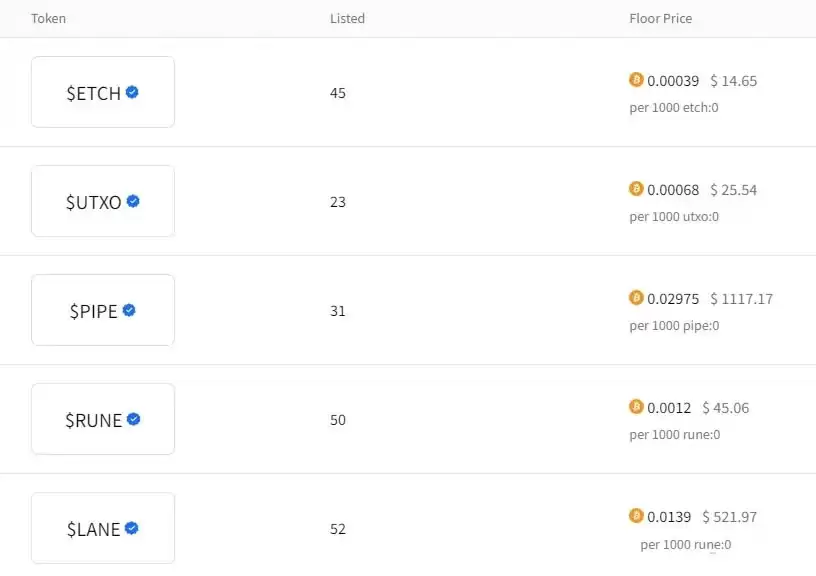Click the verified badge beside $PIPE
816x576 pixels.
coord(129,310)
